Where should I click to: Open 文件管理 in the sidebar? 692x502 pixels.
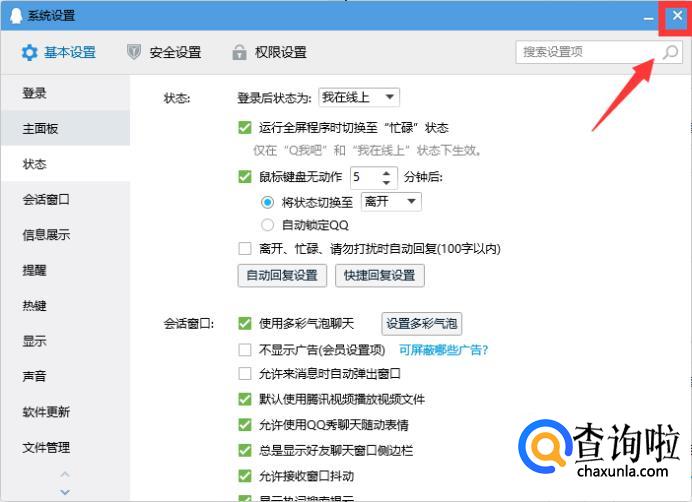click(65, 447)
